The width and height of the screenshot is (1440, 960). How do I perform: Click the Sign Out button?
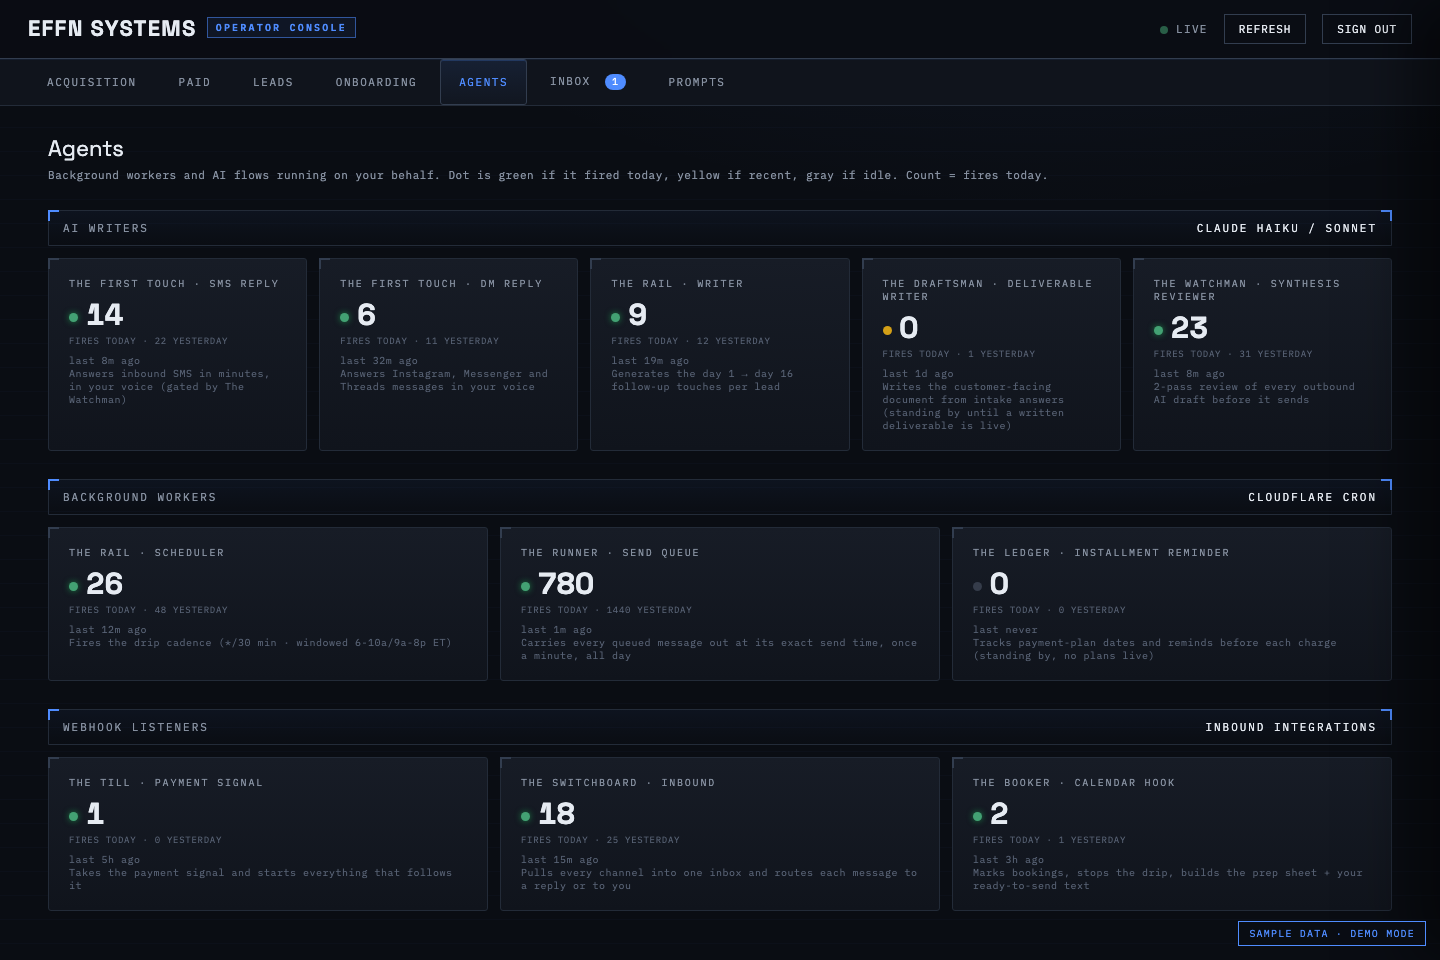(1366, 29)
